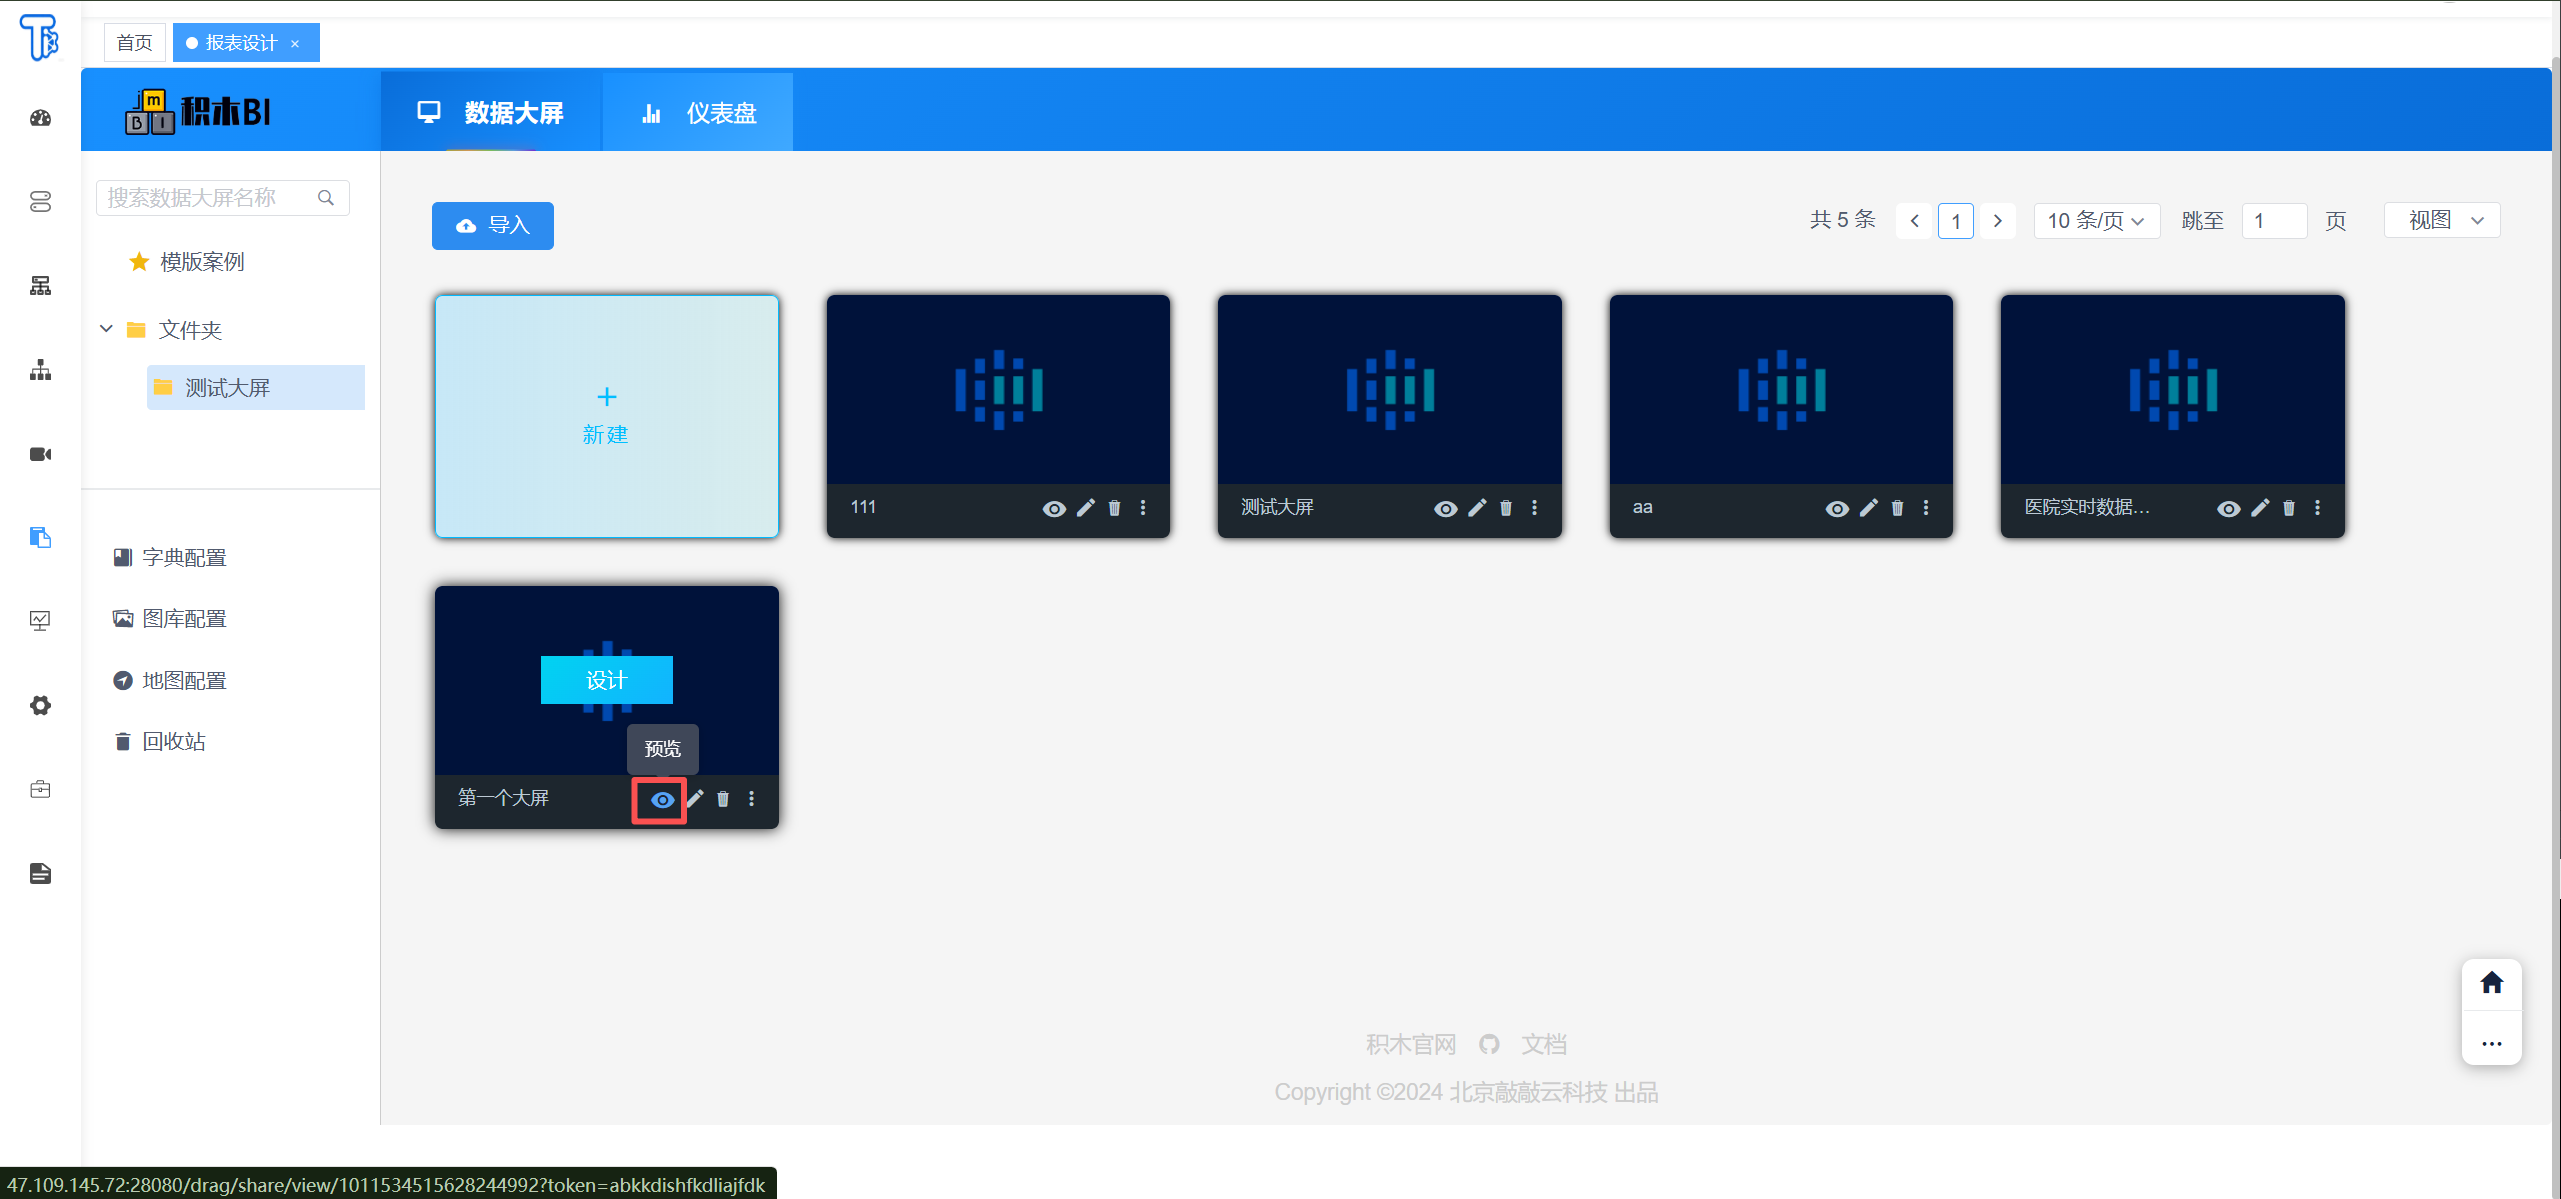Viewport: 2561px width, 1199px height.
Task: Delete 第一个大屏 with trash icon
Action: pyautogui.click(x=723, y=799)
